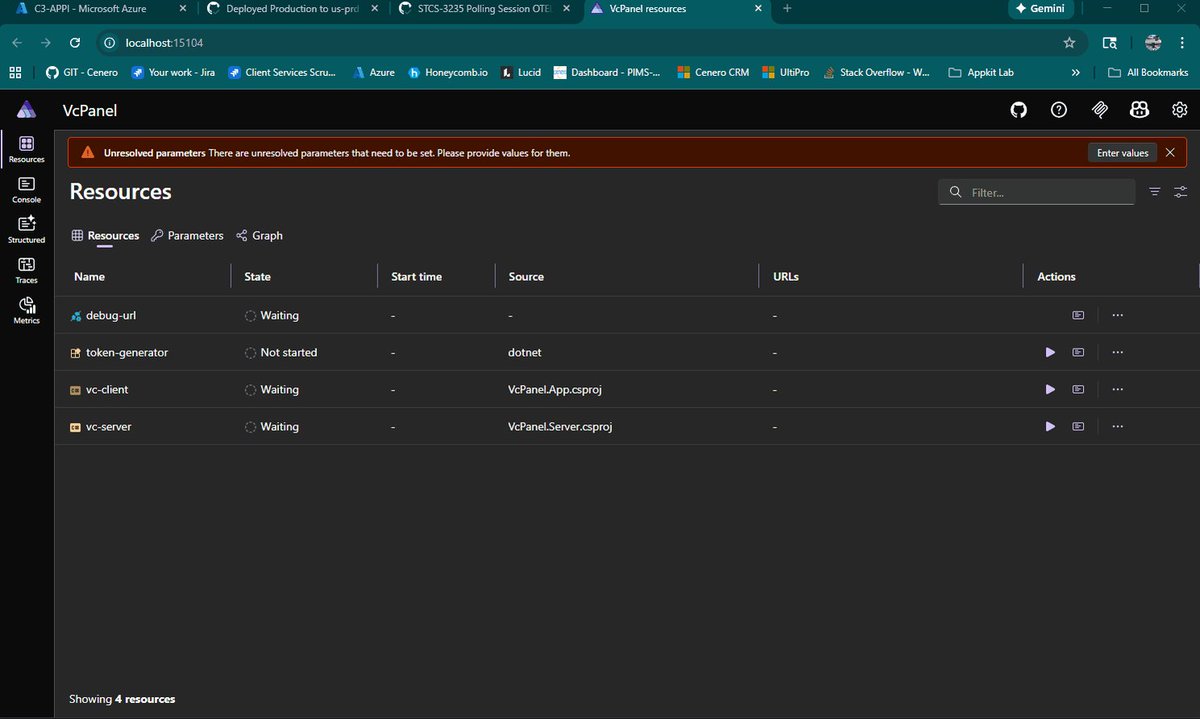This screenshot has width=1200, height=719.
Task: View console logs for token-generator
Action: (x=1078, y=352)
